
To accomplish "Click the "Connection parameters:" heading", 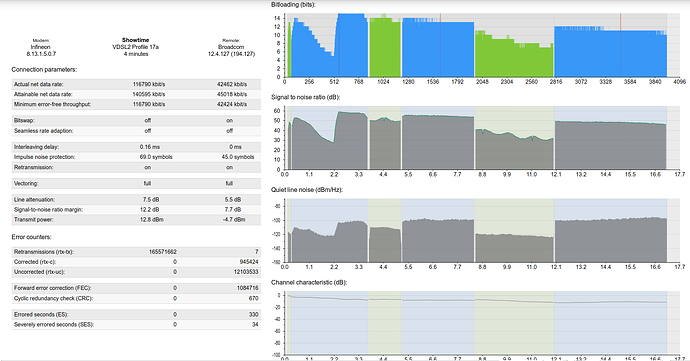I will coord(44,70).
